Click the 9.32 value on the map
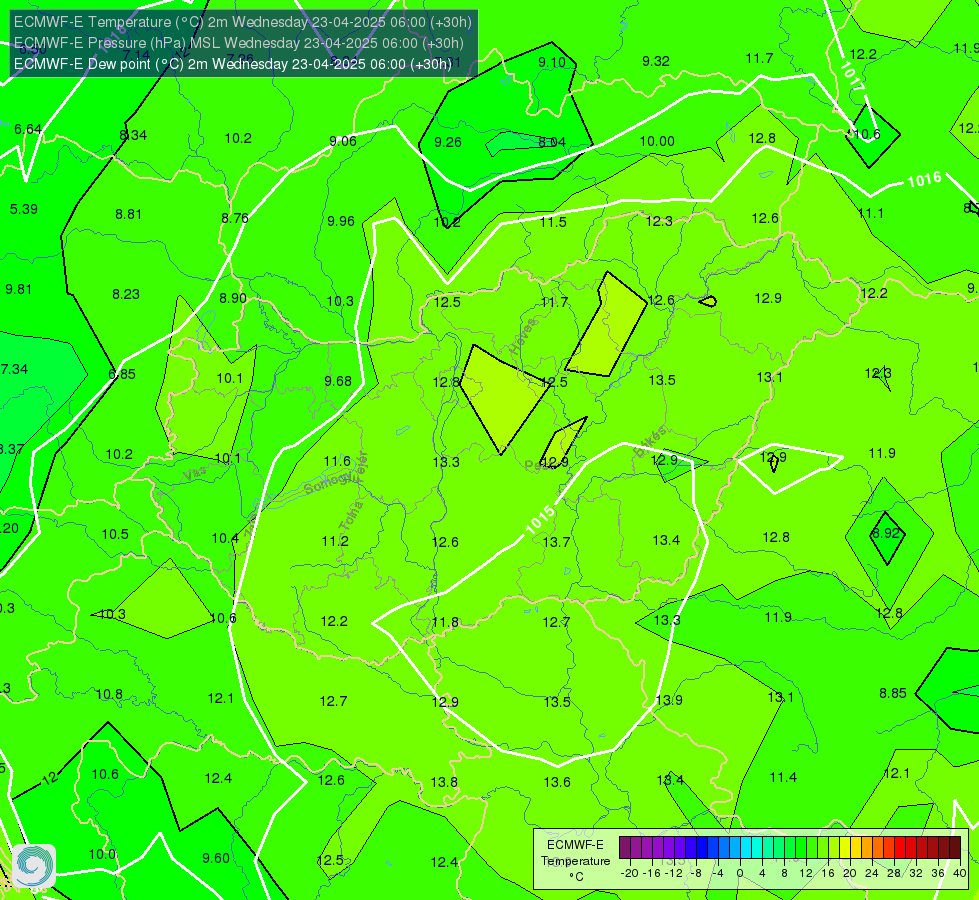979x900 pixels. [656, 61]
